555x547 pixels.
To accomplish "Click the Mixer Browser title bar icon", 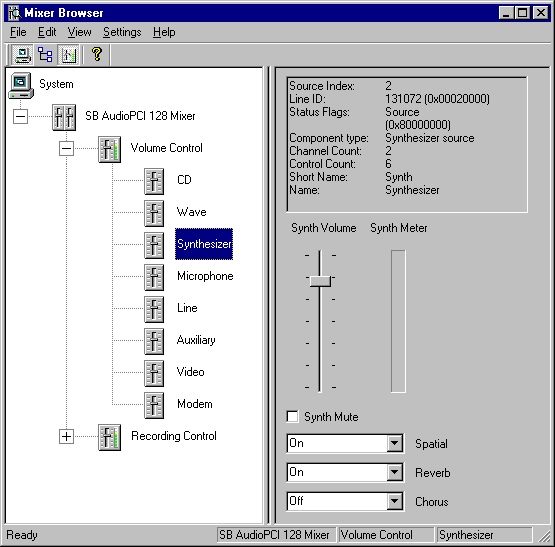I will point(15,13).
